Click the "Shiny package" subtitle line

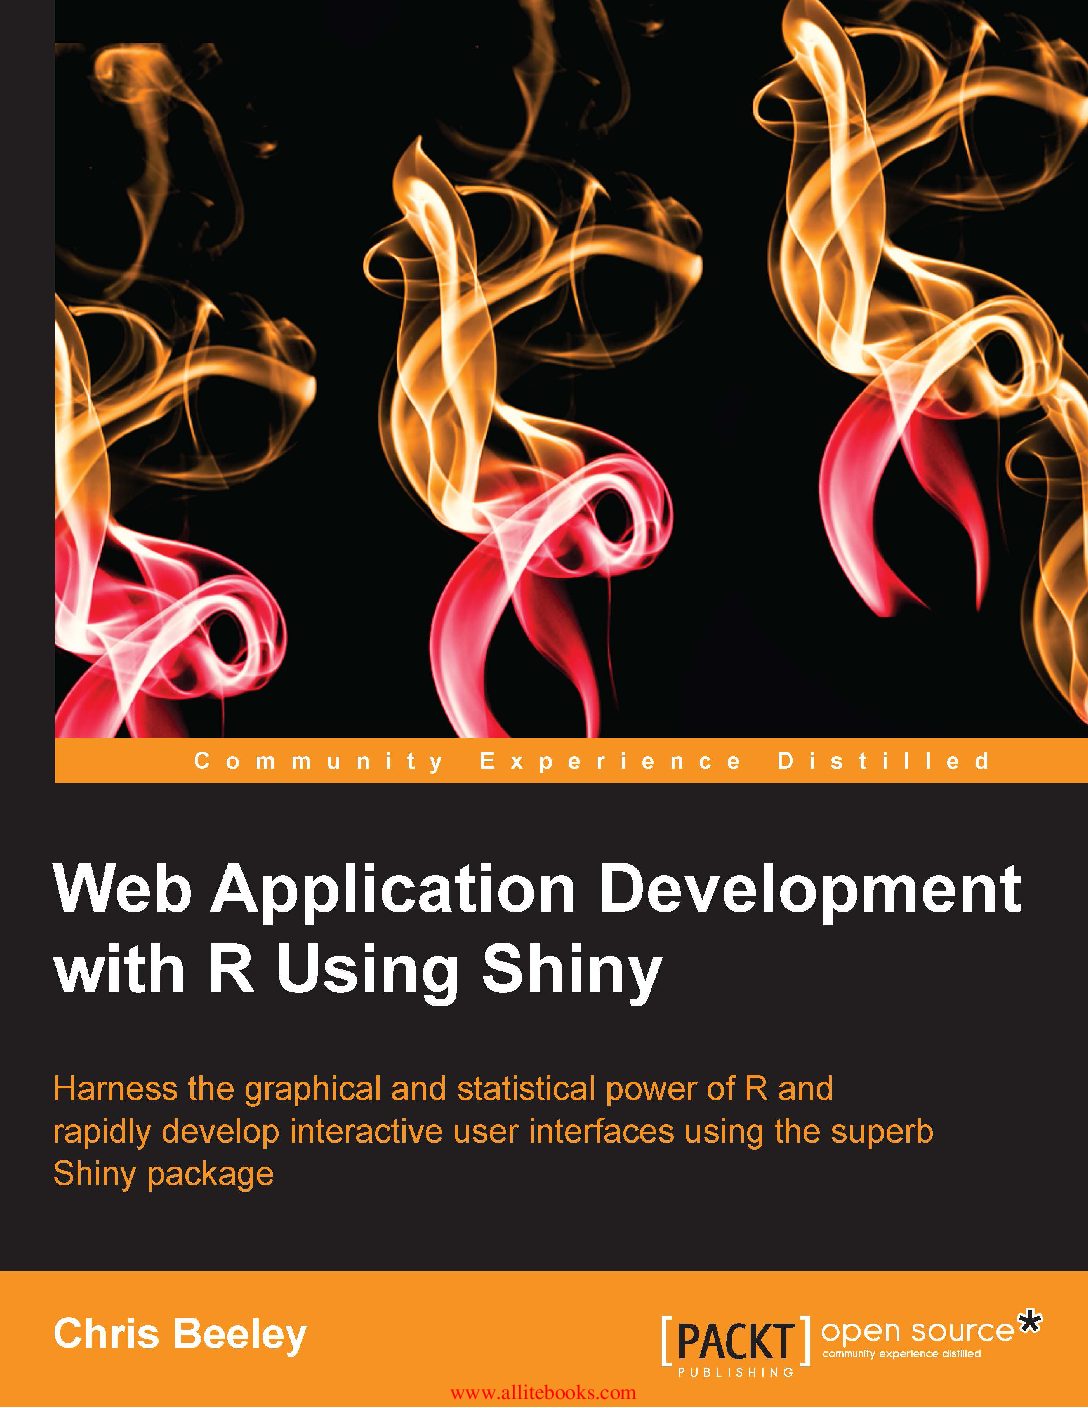[x=163, y=1173]
